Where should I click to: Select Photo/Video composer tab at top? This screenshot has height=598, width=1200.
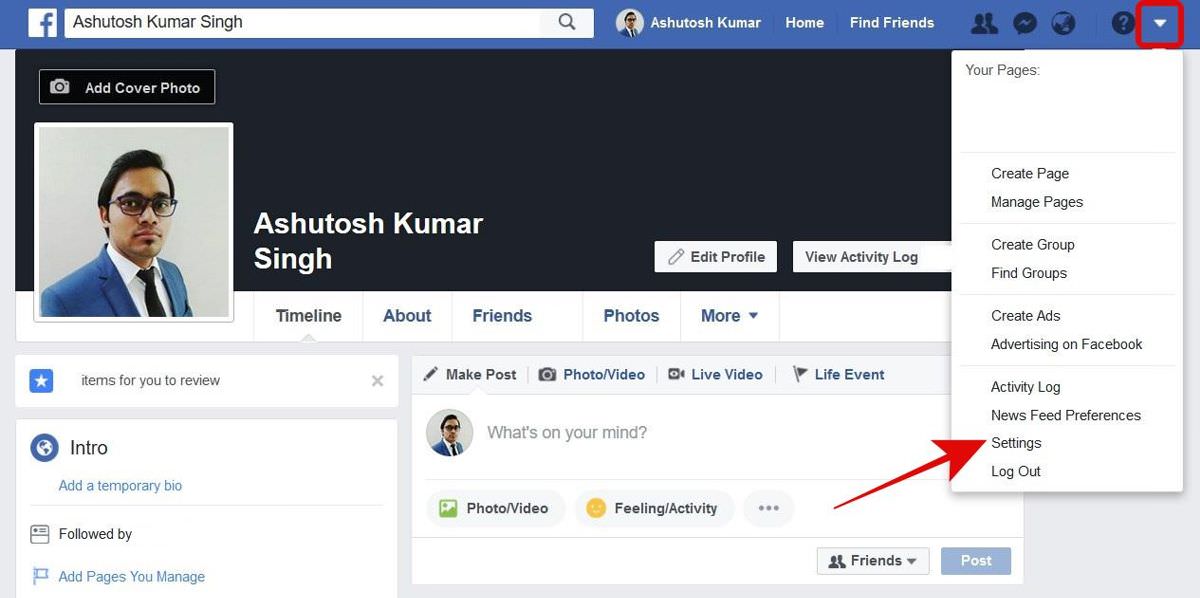(x=592, y=374)
